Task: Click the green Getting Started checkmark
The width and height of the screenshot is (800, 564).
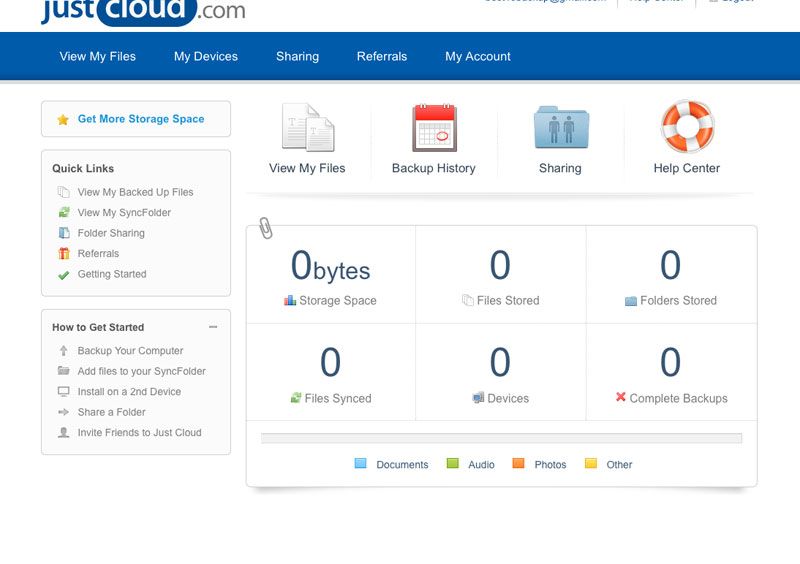Action: click(x=64, y=275)
